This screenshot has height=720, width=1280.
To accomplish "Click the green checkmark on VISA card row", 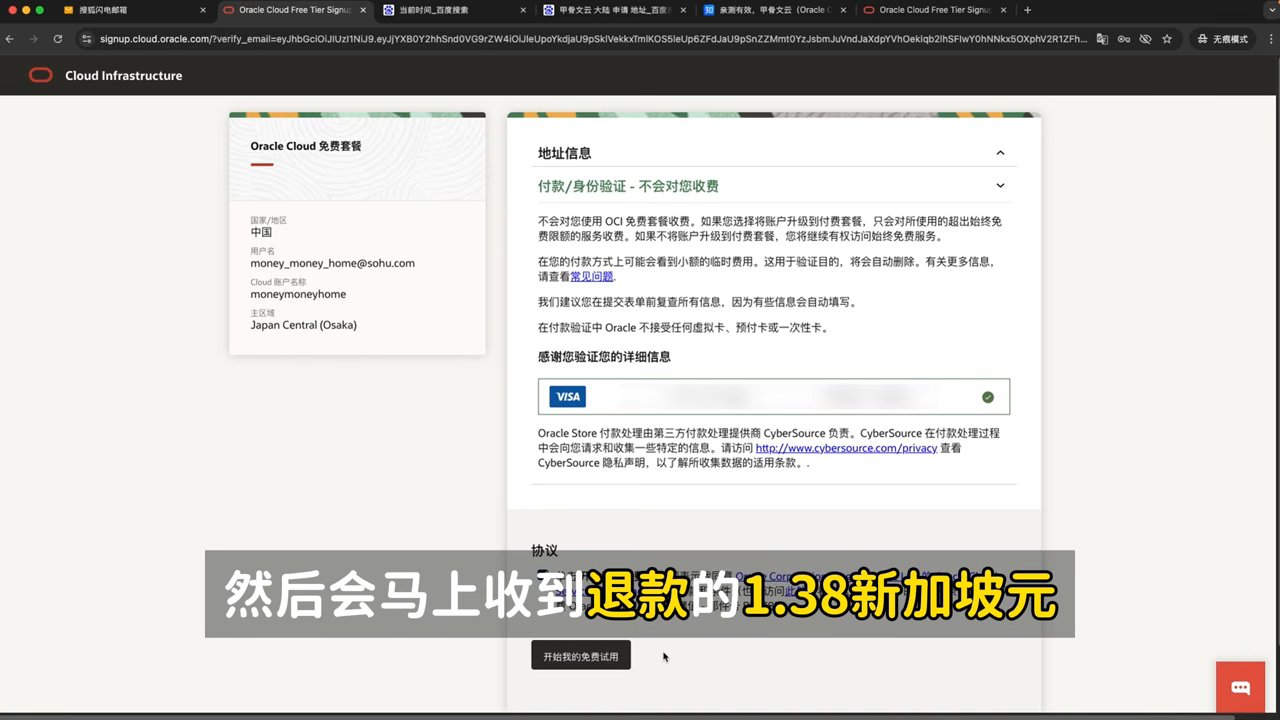I will 988,397.
